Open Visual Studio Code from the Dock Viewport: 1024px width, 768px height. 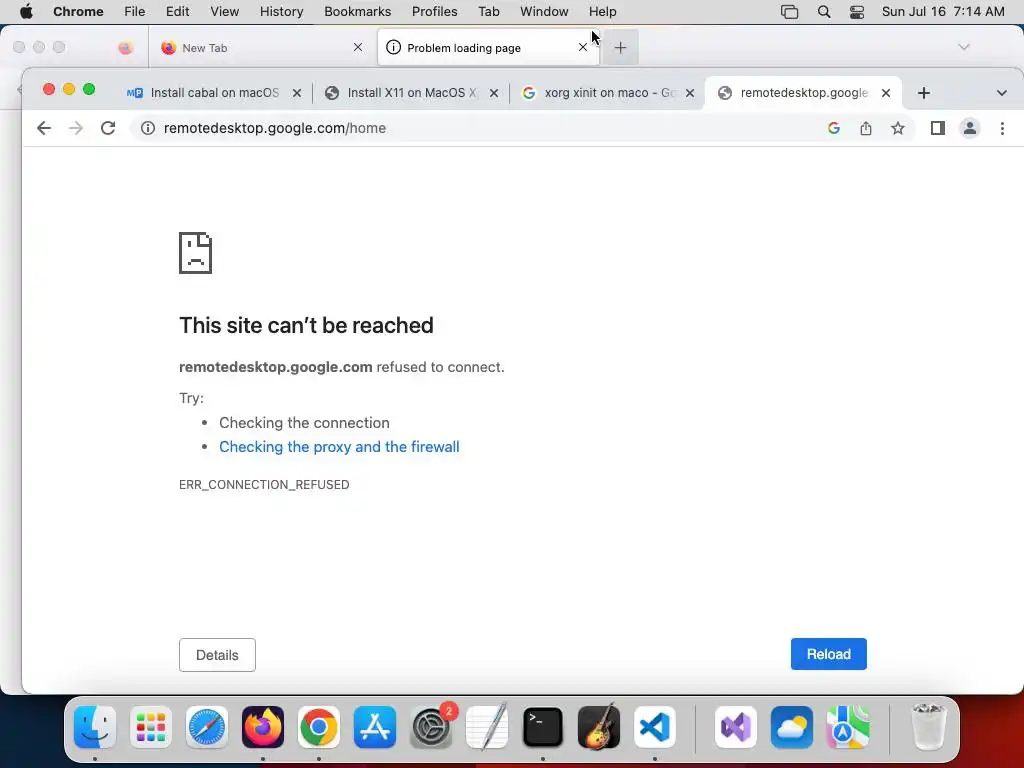[x=655, y=727]
